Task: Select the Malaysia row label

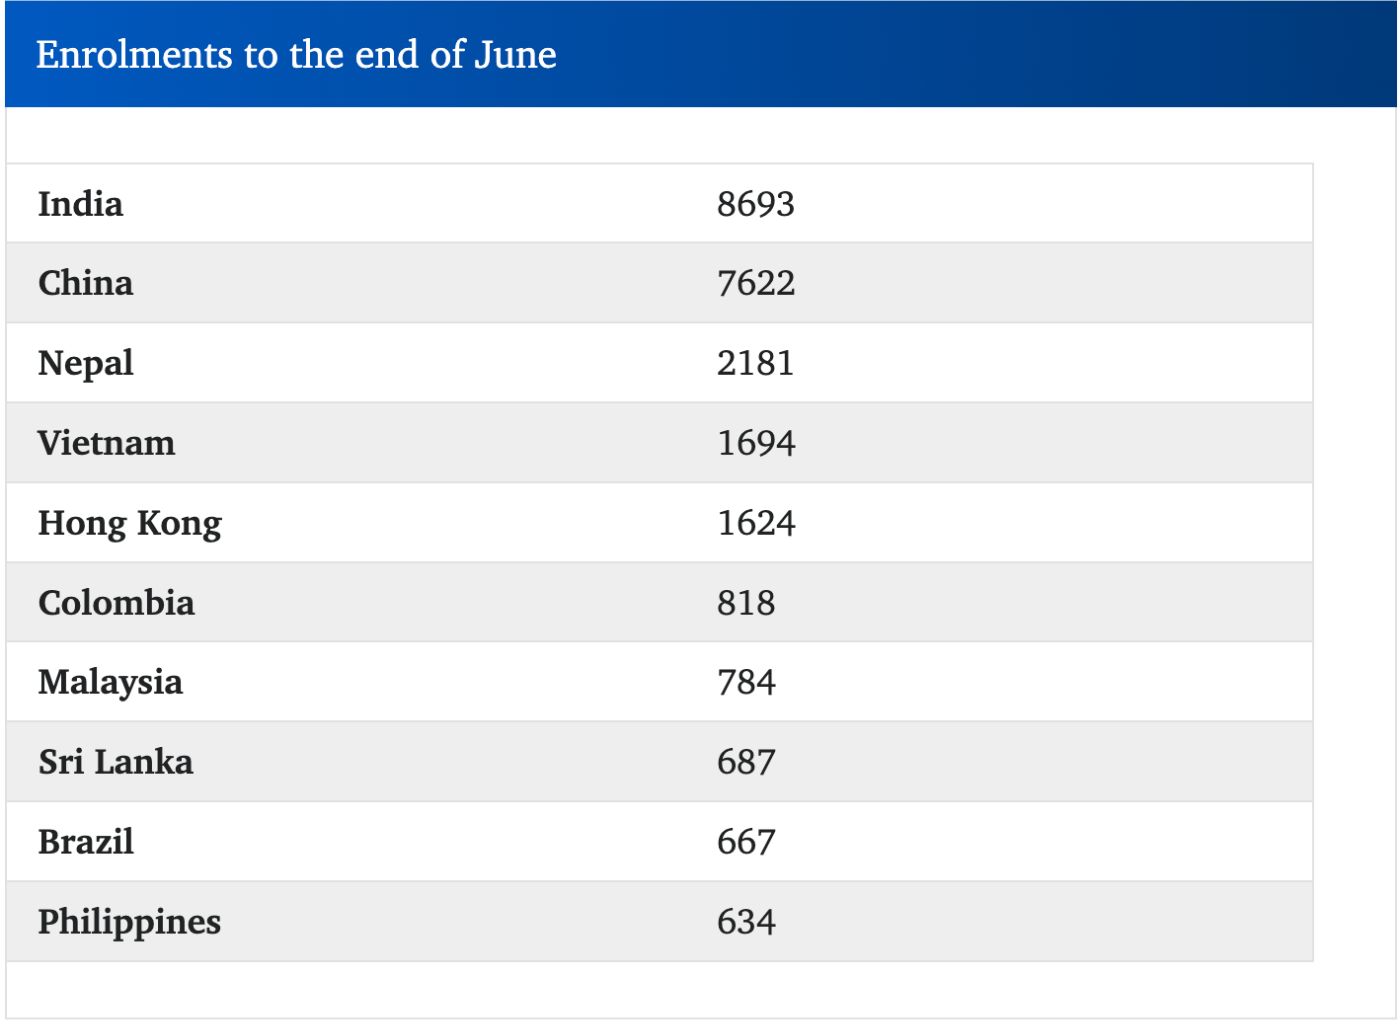Action: pos(110,682)
